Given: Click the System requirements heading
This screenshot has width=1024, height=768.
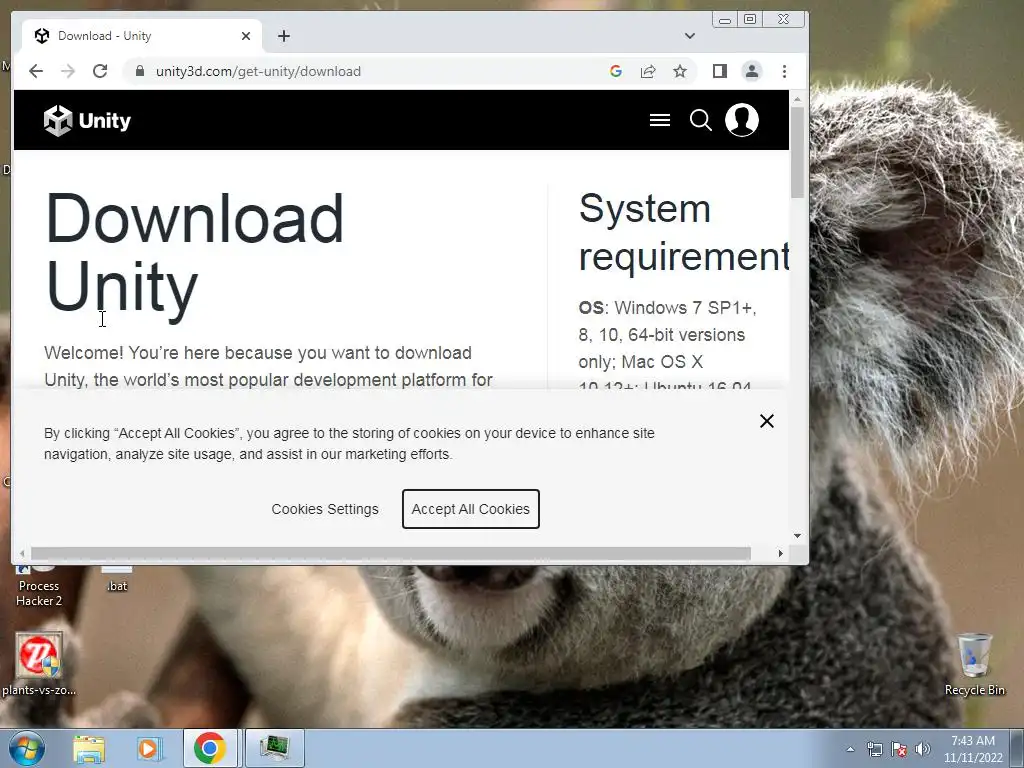Looking at the screenshot, I should pyautogui.click(x=684, y=232).
